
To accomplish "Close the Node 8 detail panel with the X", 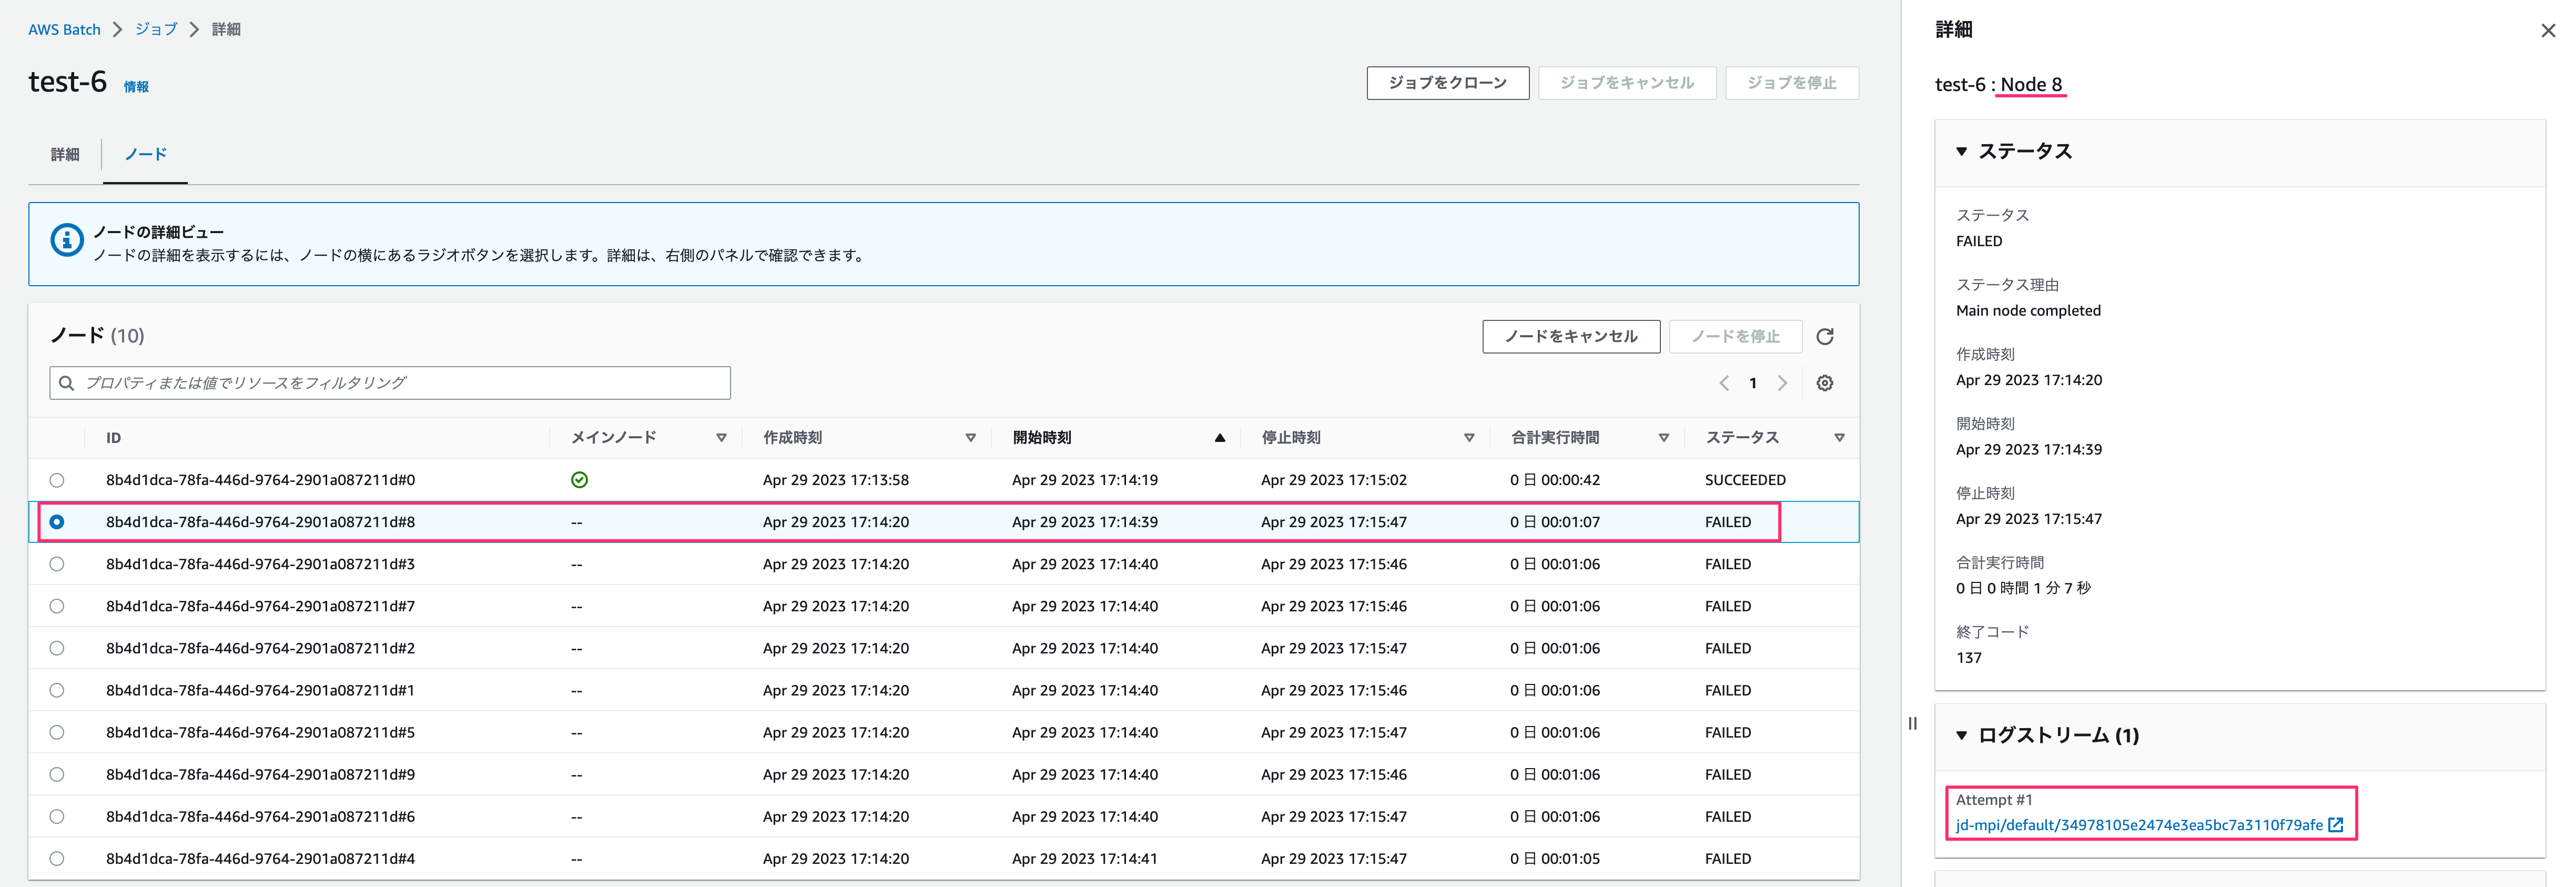I will pyautogui.click(x=2548, y=30).
